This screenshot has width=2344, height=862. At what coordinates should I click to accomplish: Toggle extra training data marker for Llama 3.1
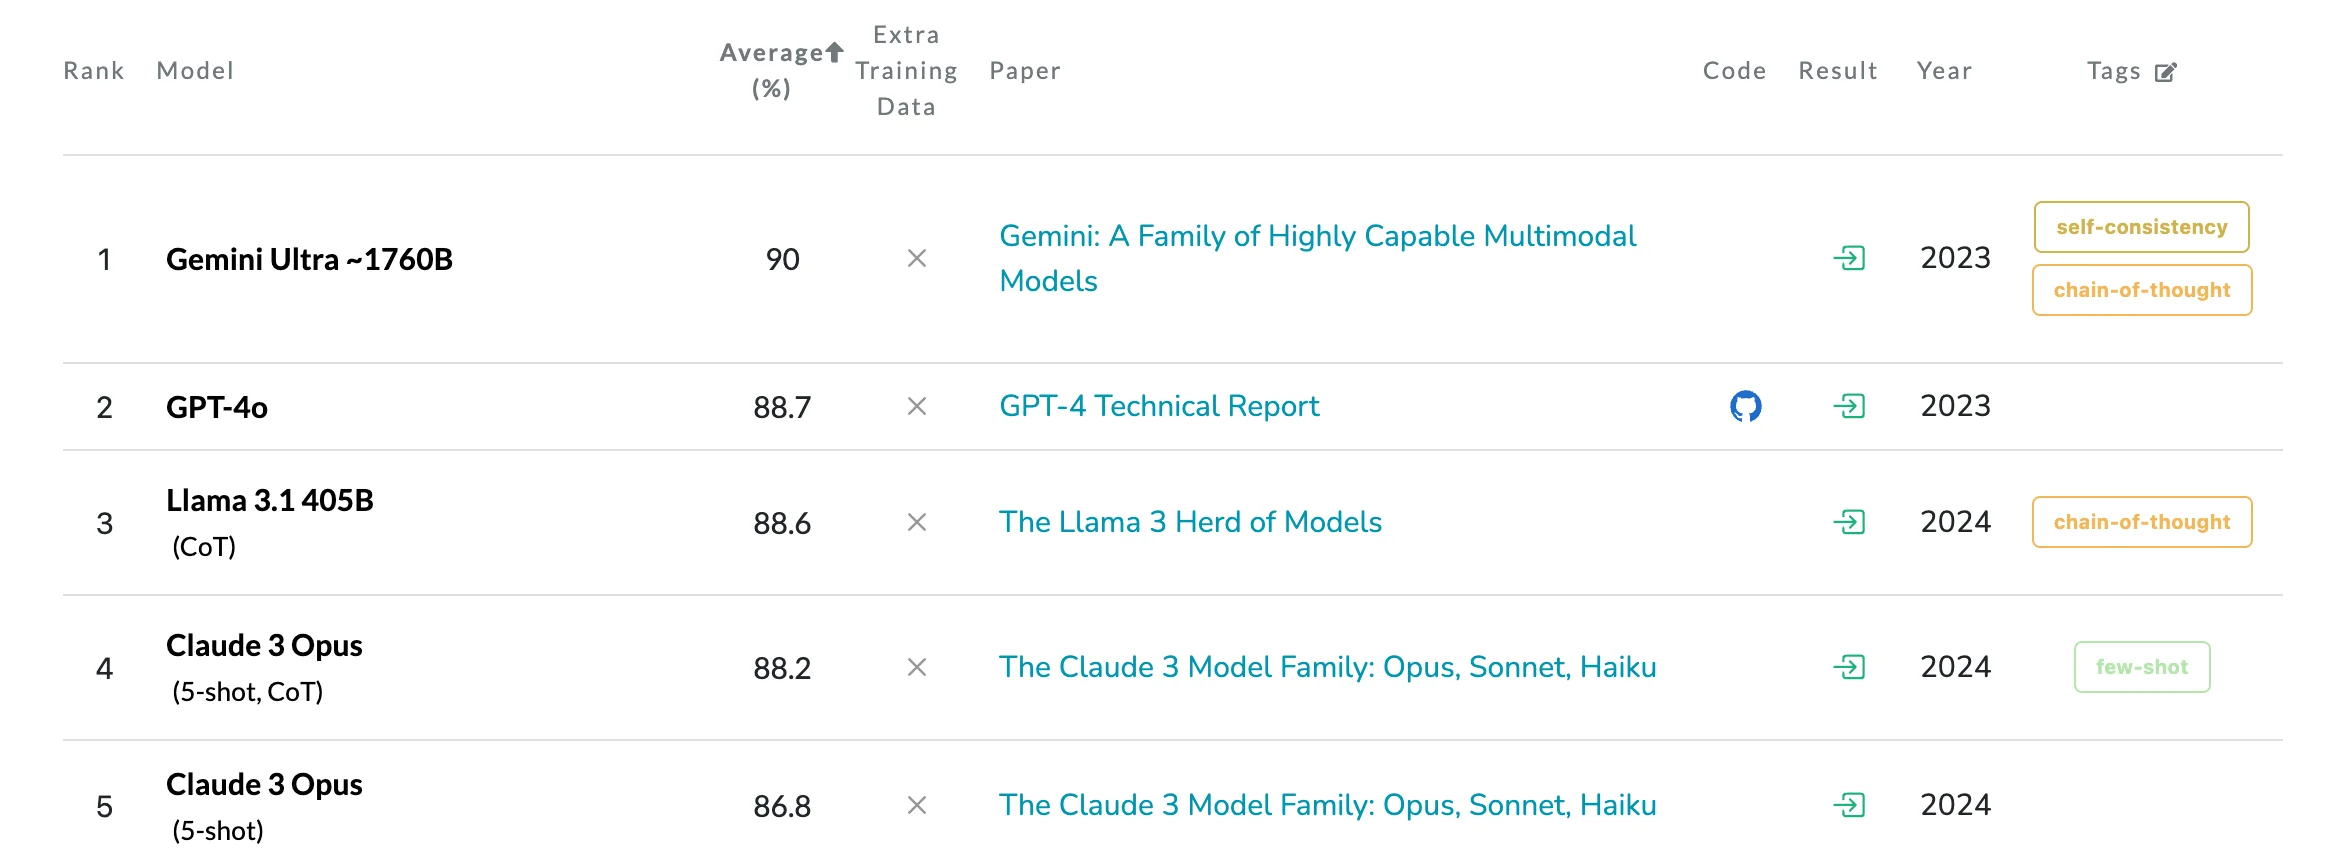tap(915, 521)
